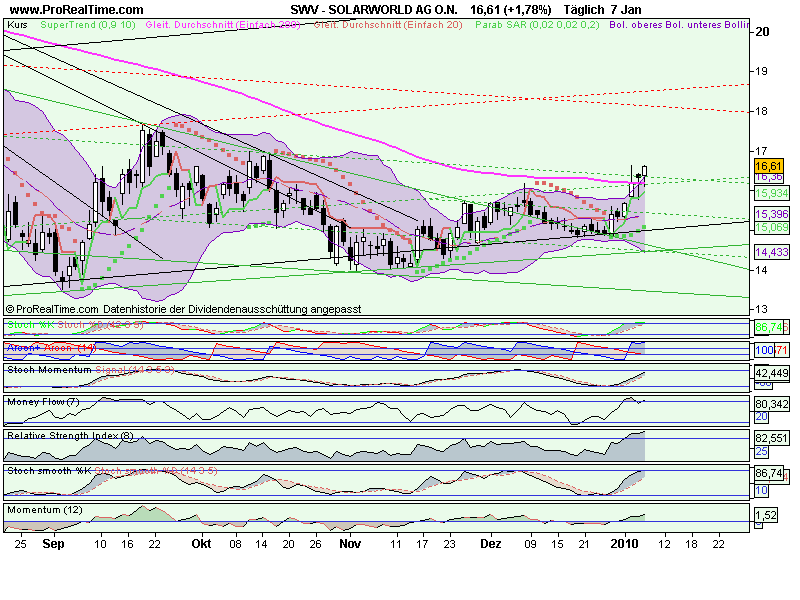Click the Sep label on date axis

coord(53,543)
